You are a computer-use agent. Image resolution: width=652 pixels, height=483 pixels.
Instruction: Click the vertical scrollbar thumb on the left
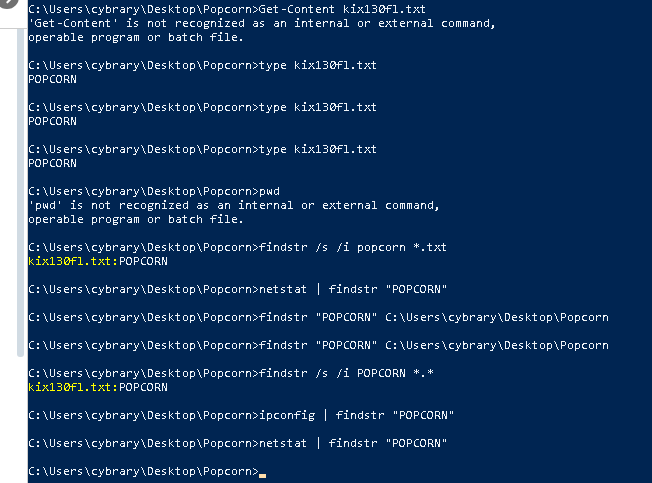pyautogui.click(x=19, y=178)
